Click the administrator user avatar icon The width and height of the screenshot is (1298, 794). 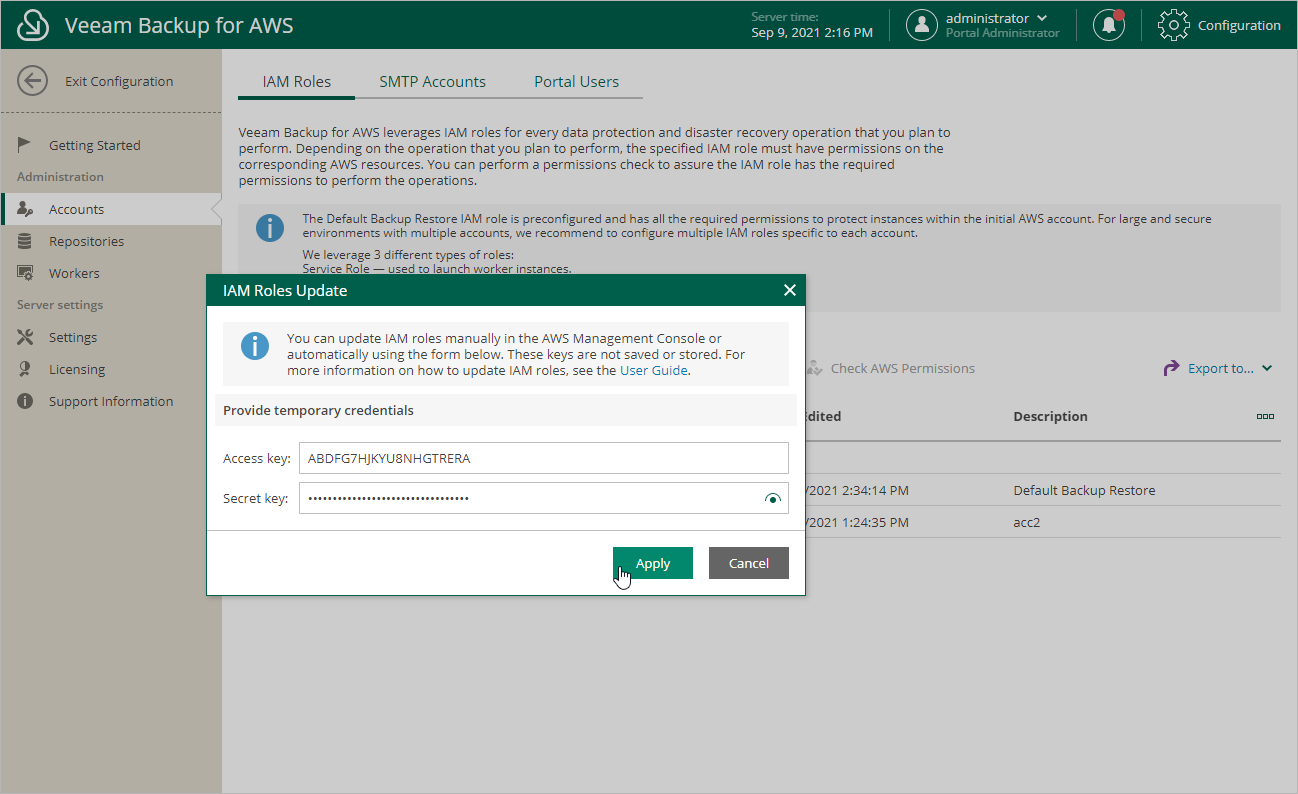coord(921,24)
